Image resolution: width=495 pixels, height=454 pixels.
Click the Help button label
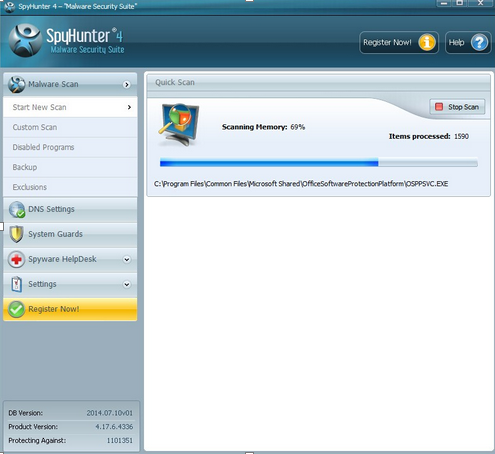(456, 42)
